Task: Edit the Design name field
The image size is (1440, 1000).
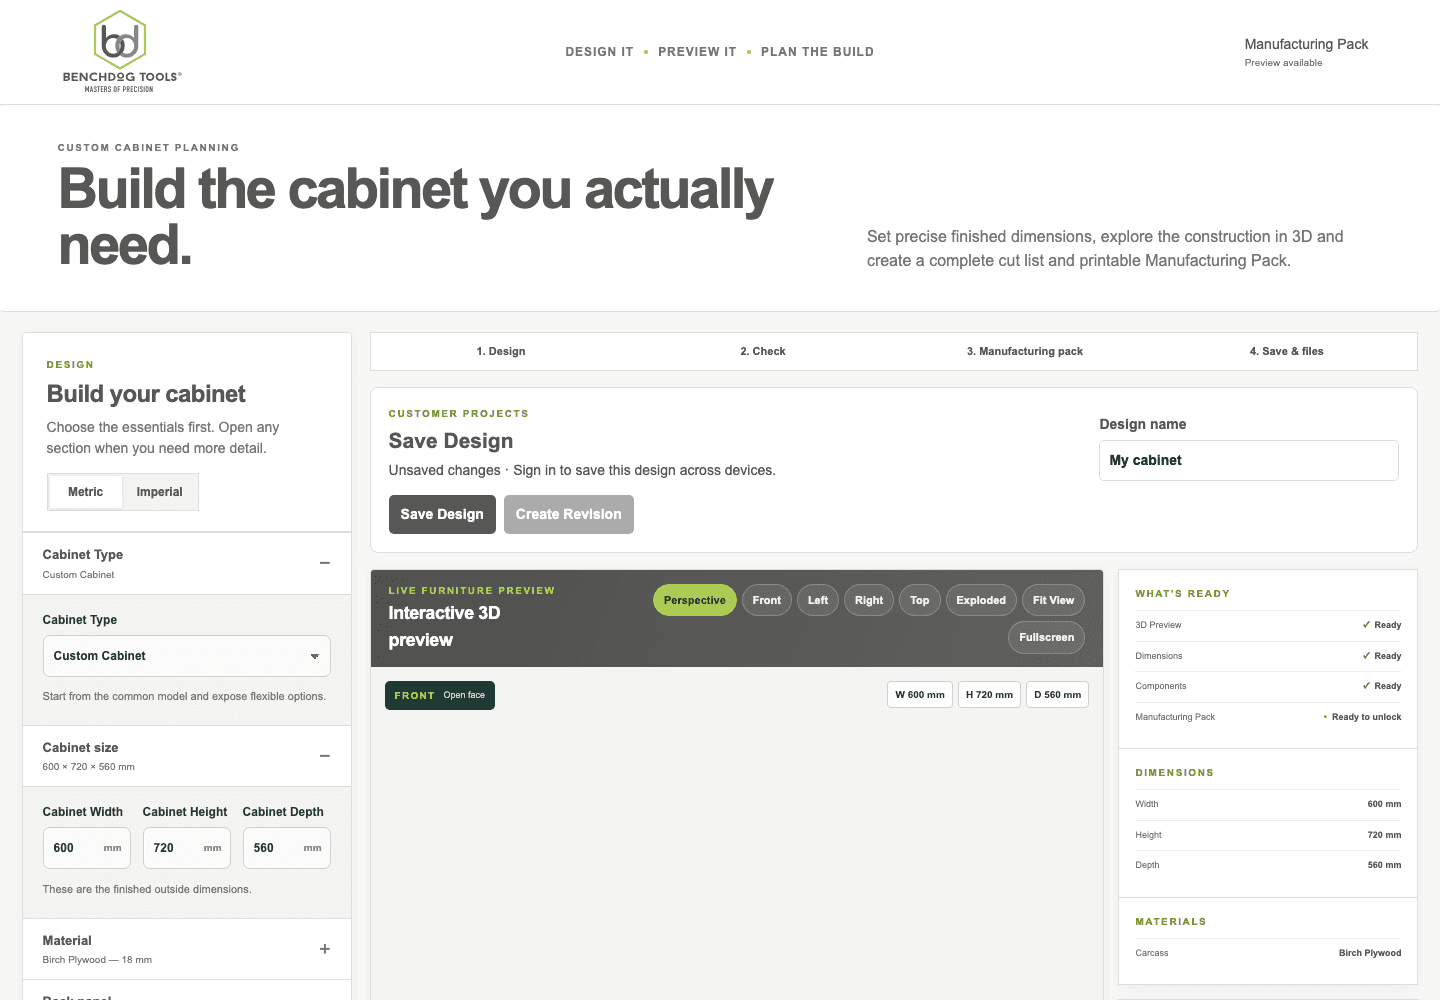Action: (1249, 460)
